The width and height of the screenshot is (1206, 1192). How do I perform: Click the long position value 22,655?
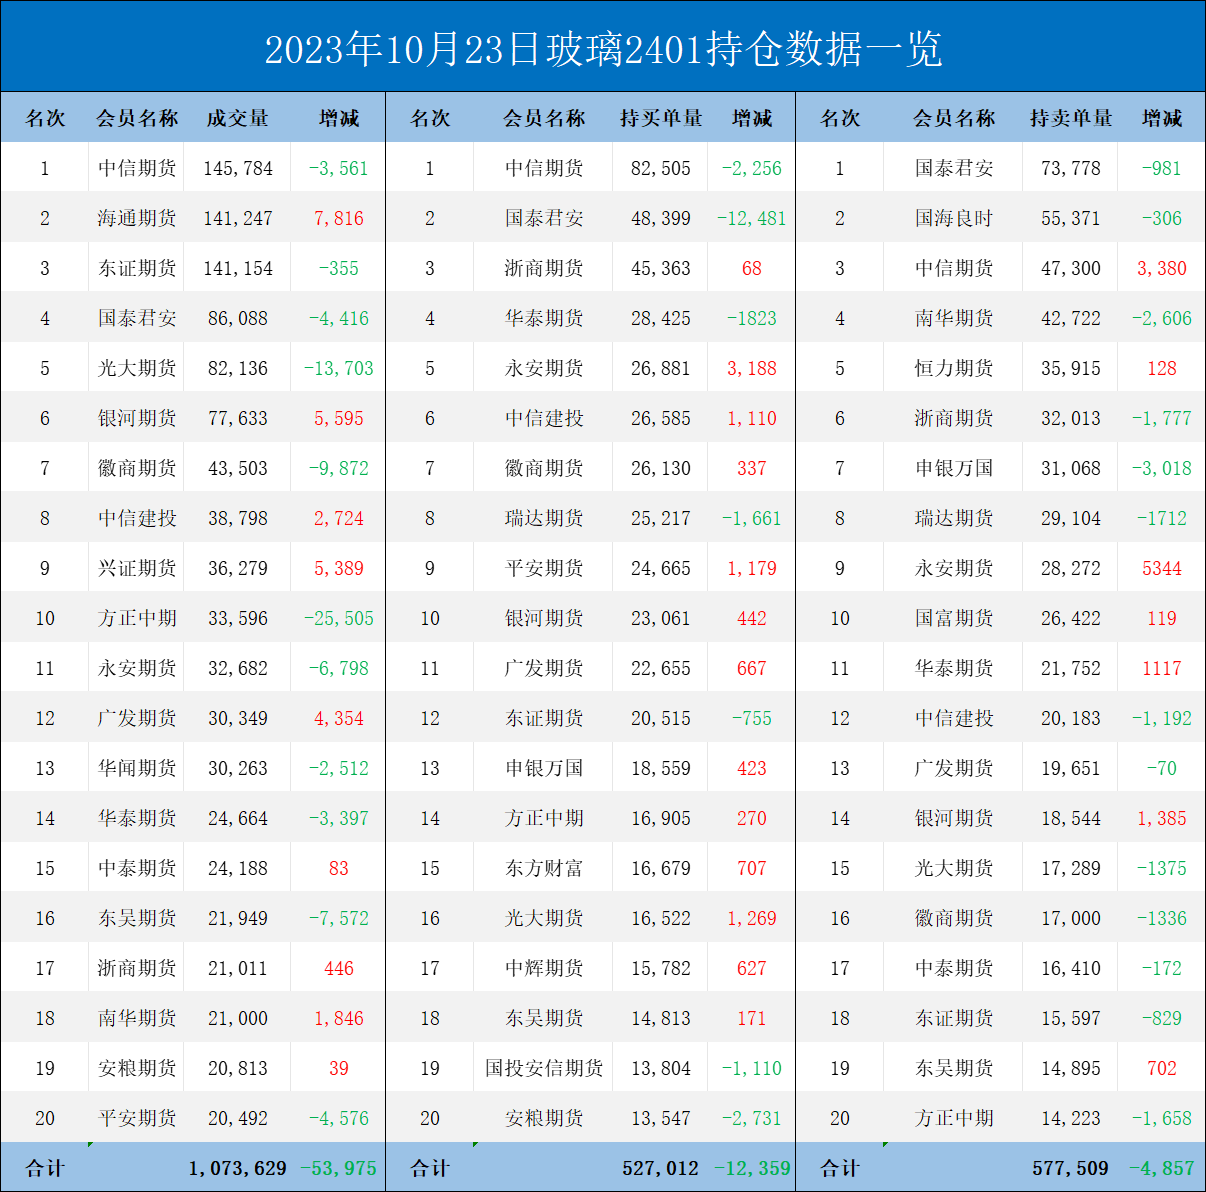(661, 668)
